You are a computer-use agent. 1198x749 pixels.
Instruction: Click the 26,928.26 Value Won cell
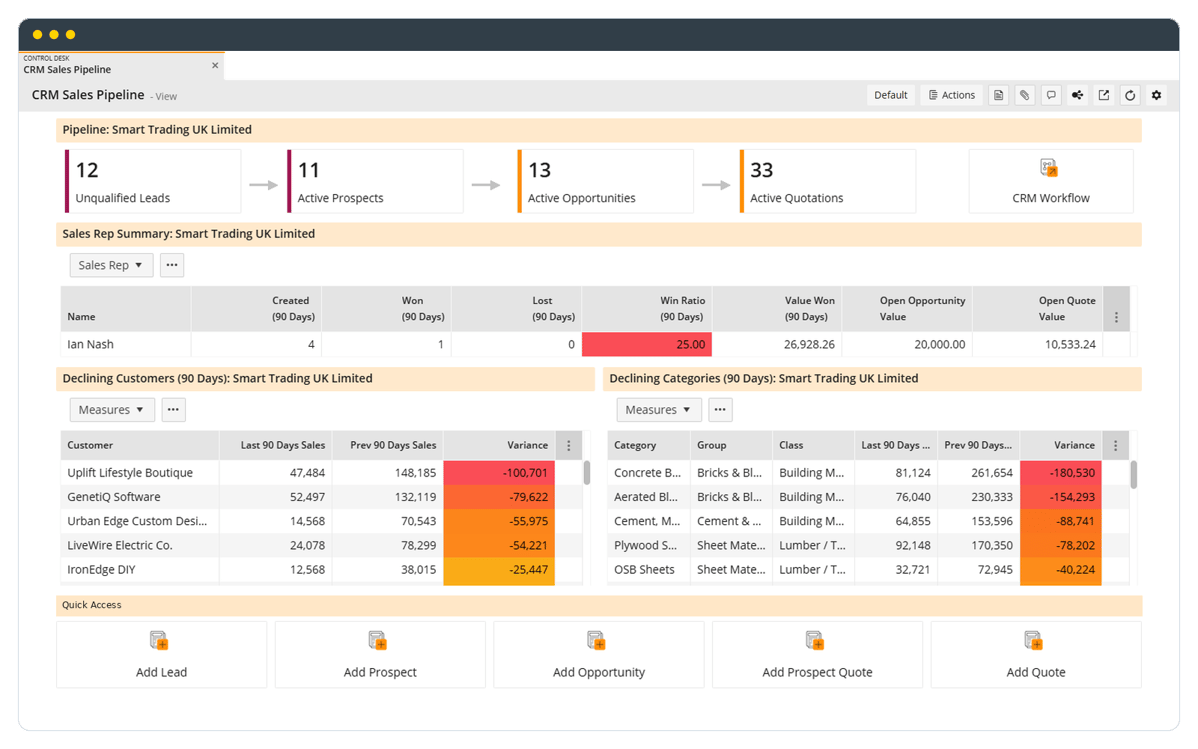pyautogui.click(x=777, y=345)
